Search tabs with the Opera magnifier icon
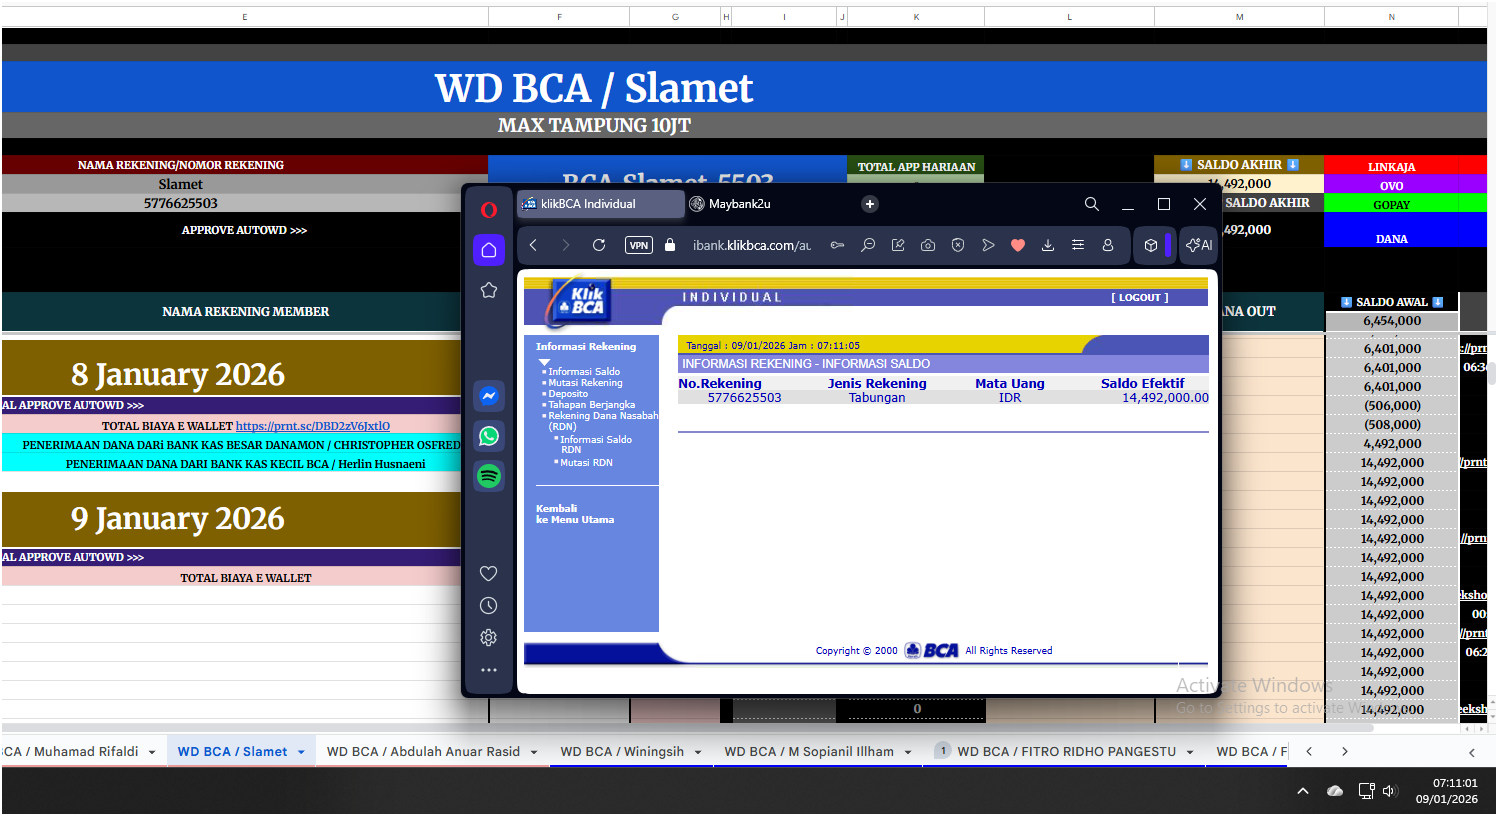The height and width of the screenshot is (816, 1498). pyautogui.click(x=1092, y=204)
